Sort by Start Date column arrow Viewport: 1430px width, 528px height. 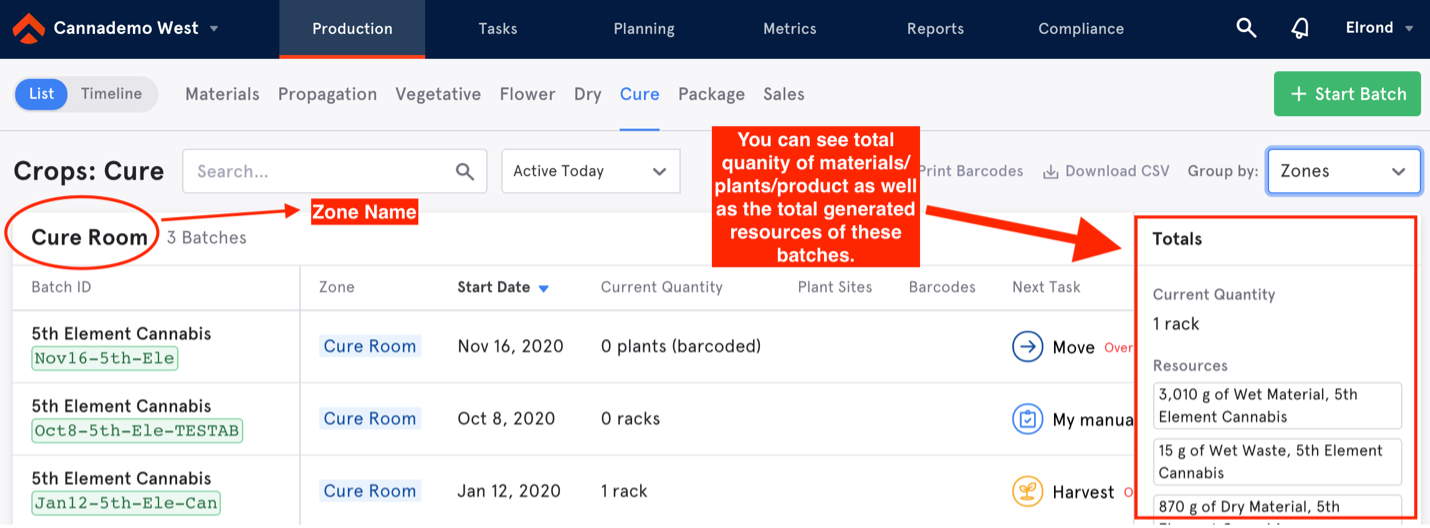click(544, 288)
